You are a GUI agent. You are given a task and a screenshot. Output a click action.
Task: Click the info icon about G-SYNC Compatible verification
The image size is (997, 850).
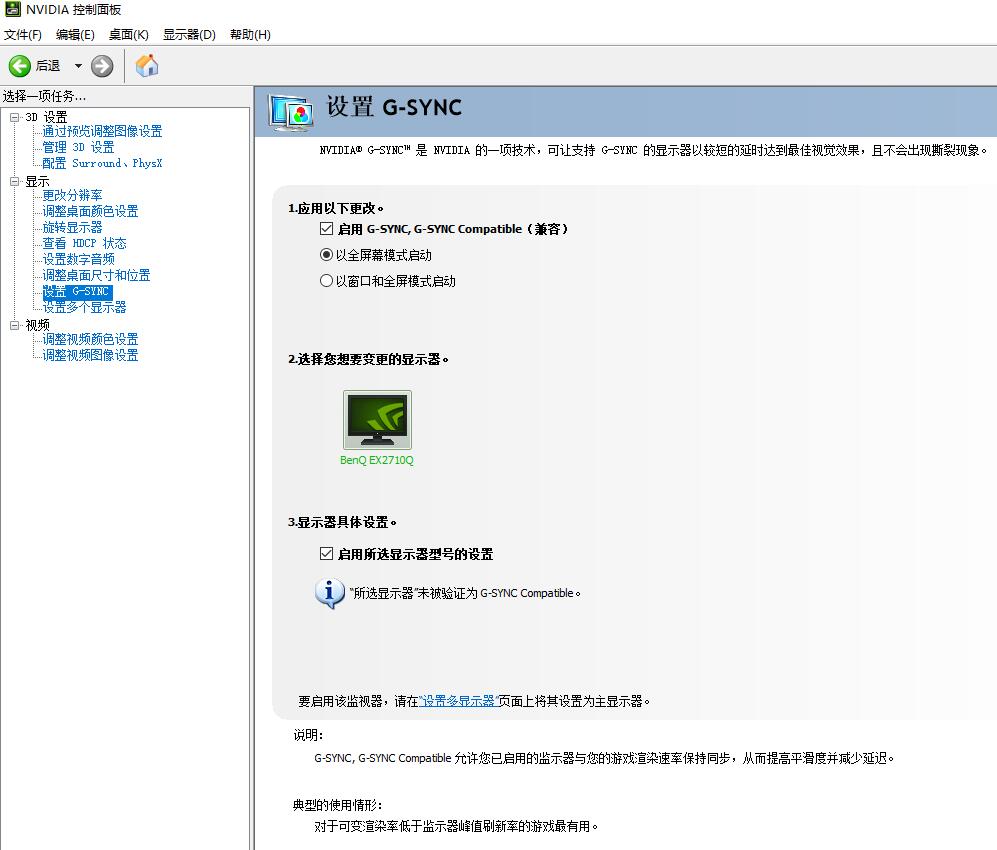pyautogui.click(x=331, y=592)
